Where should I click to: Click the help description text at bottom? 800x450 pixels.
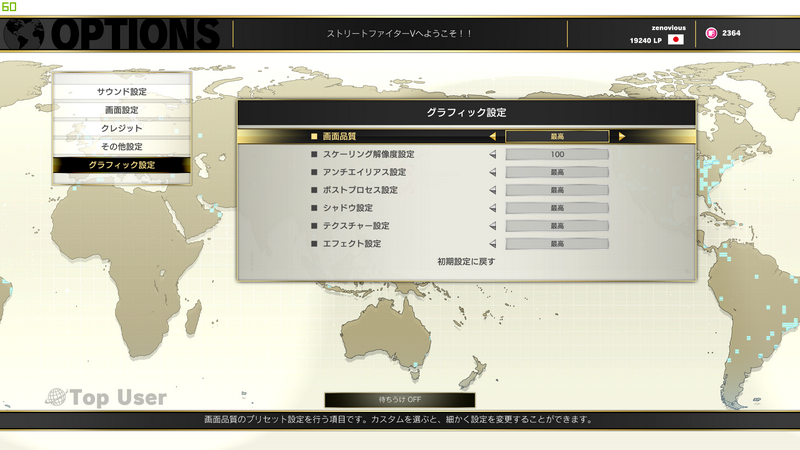399,419
